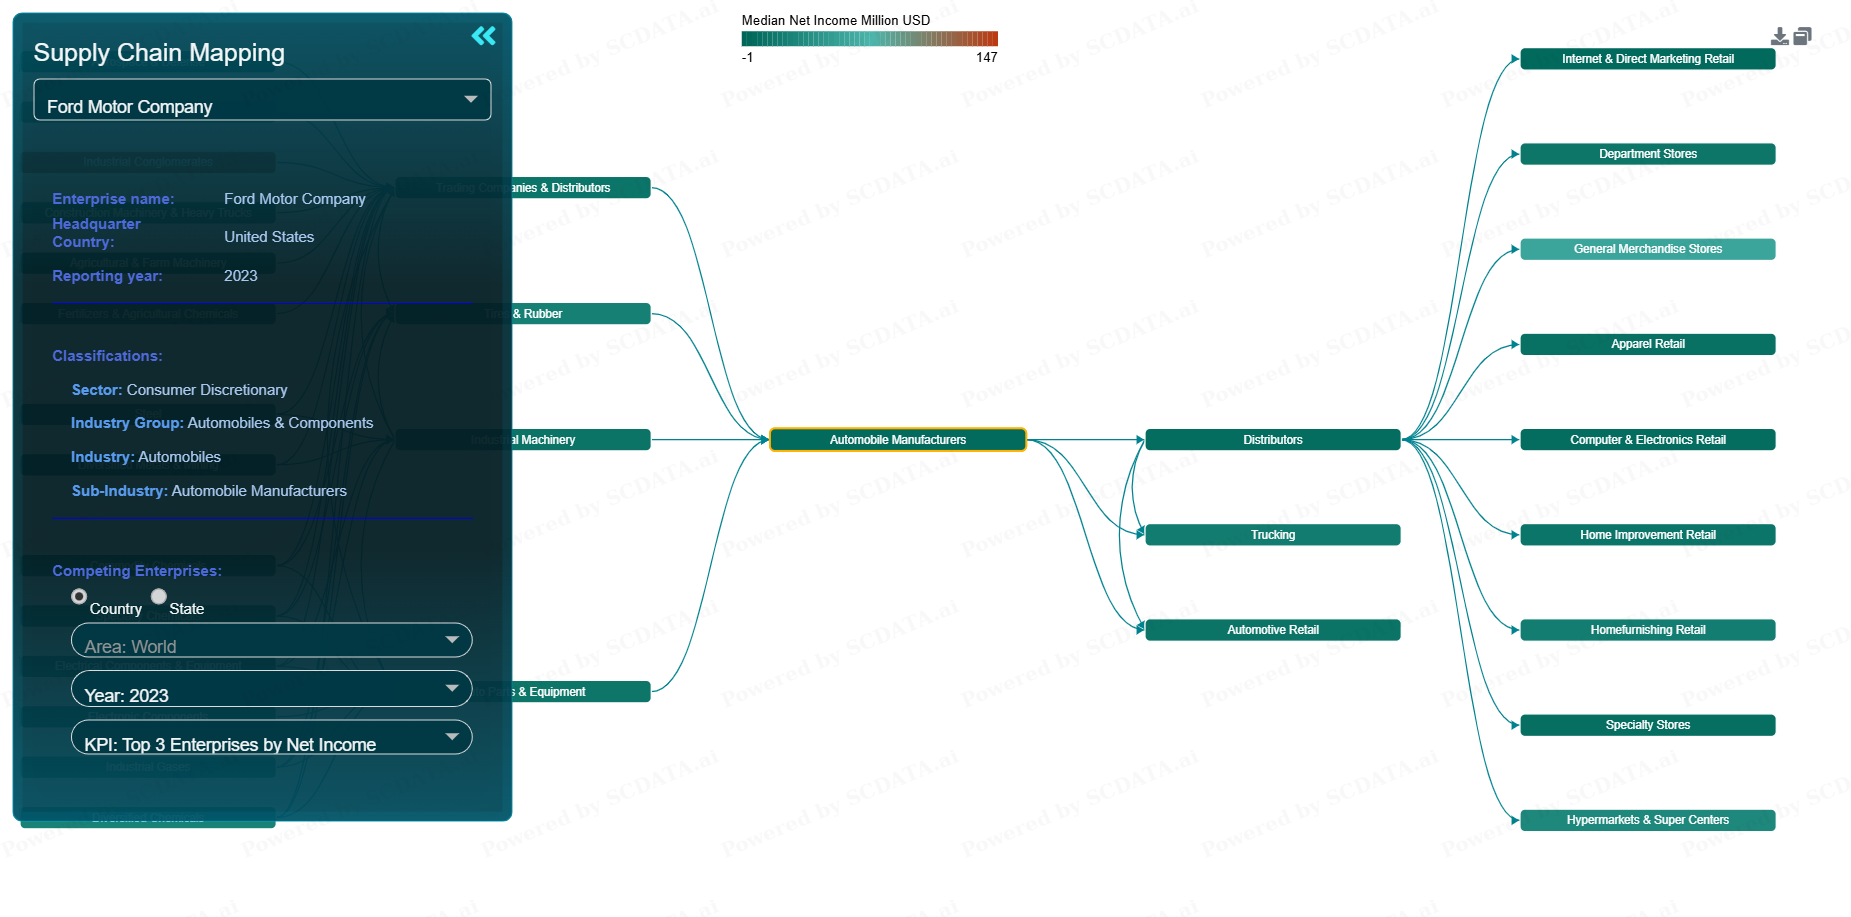Screen dimensions: 1851x917
Task: Click the Sector: Consumer Discretionary text
Action: tap(179, 390)
